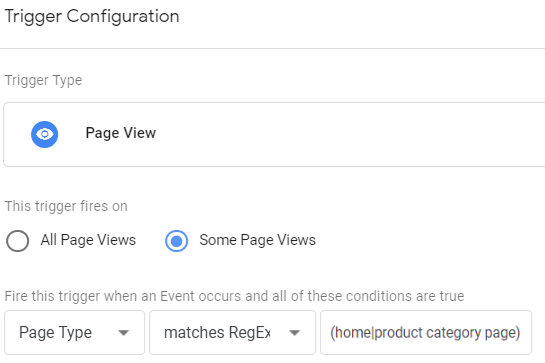
Task: Open the matches RegEx operator dropdown
Action: pos(233,332)
